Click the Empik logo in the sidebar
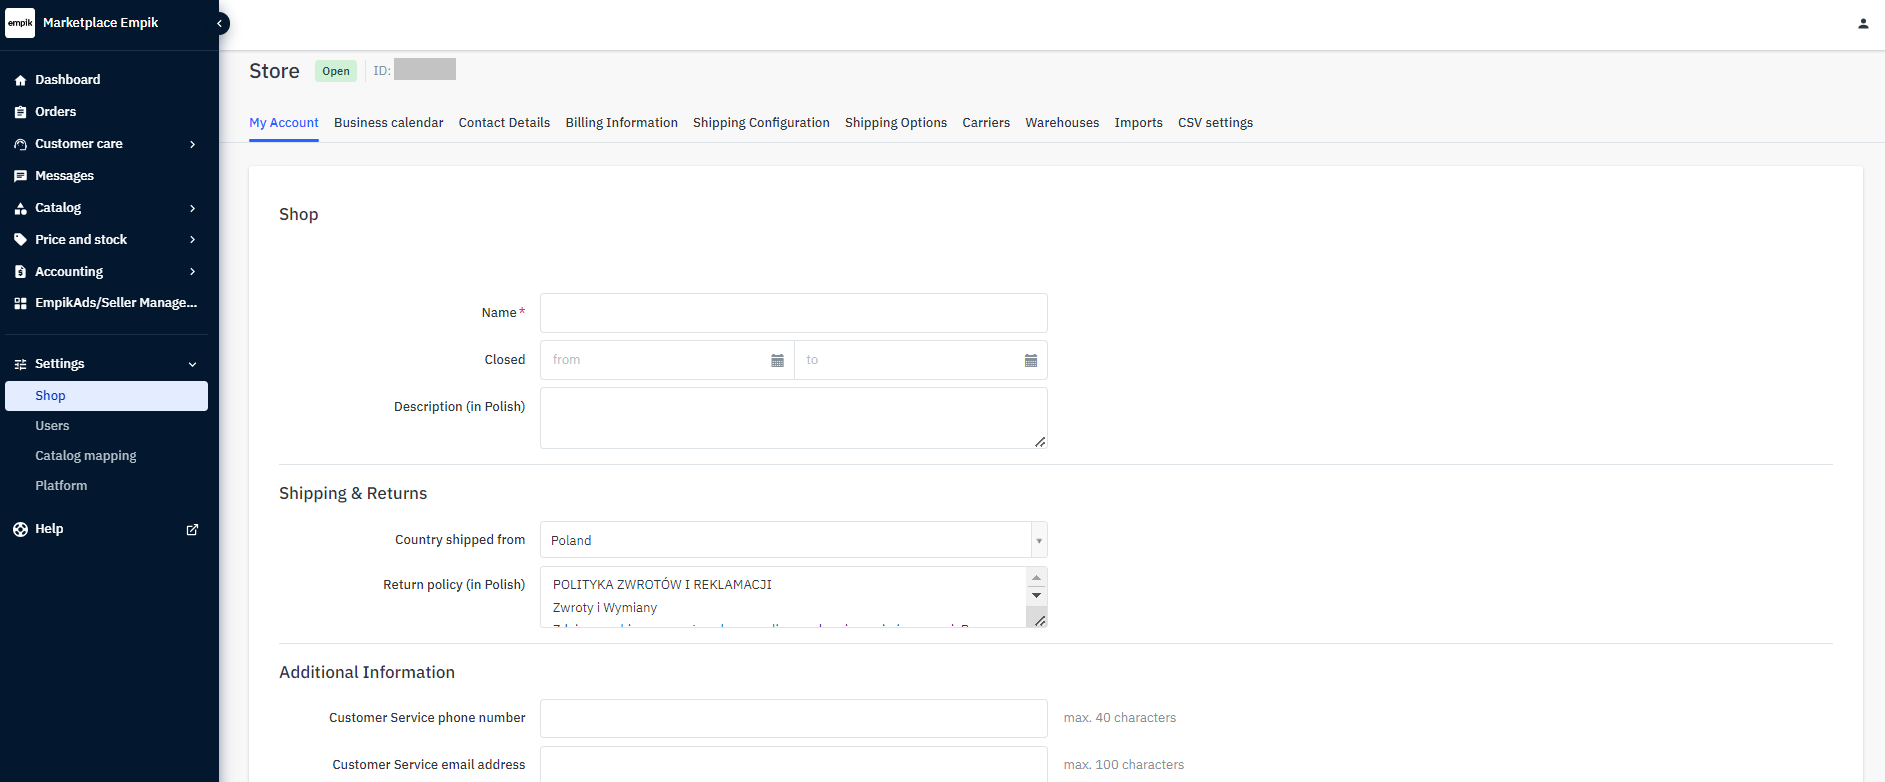Screen dimensions: 1885x782 pos(20,23)
